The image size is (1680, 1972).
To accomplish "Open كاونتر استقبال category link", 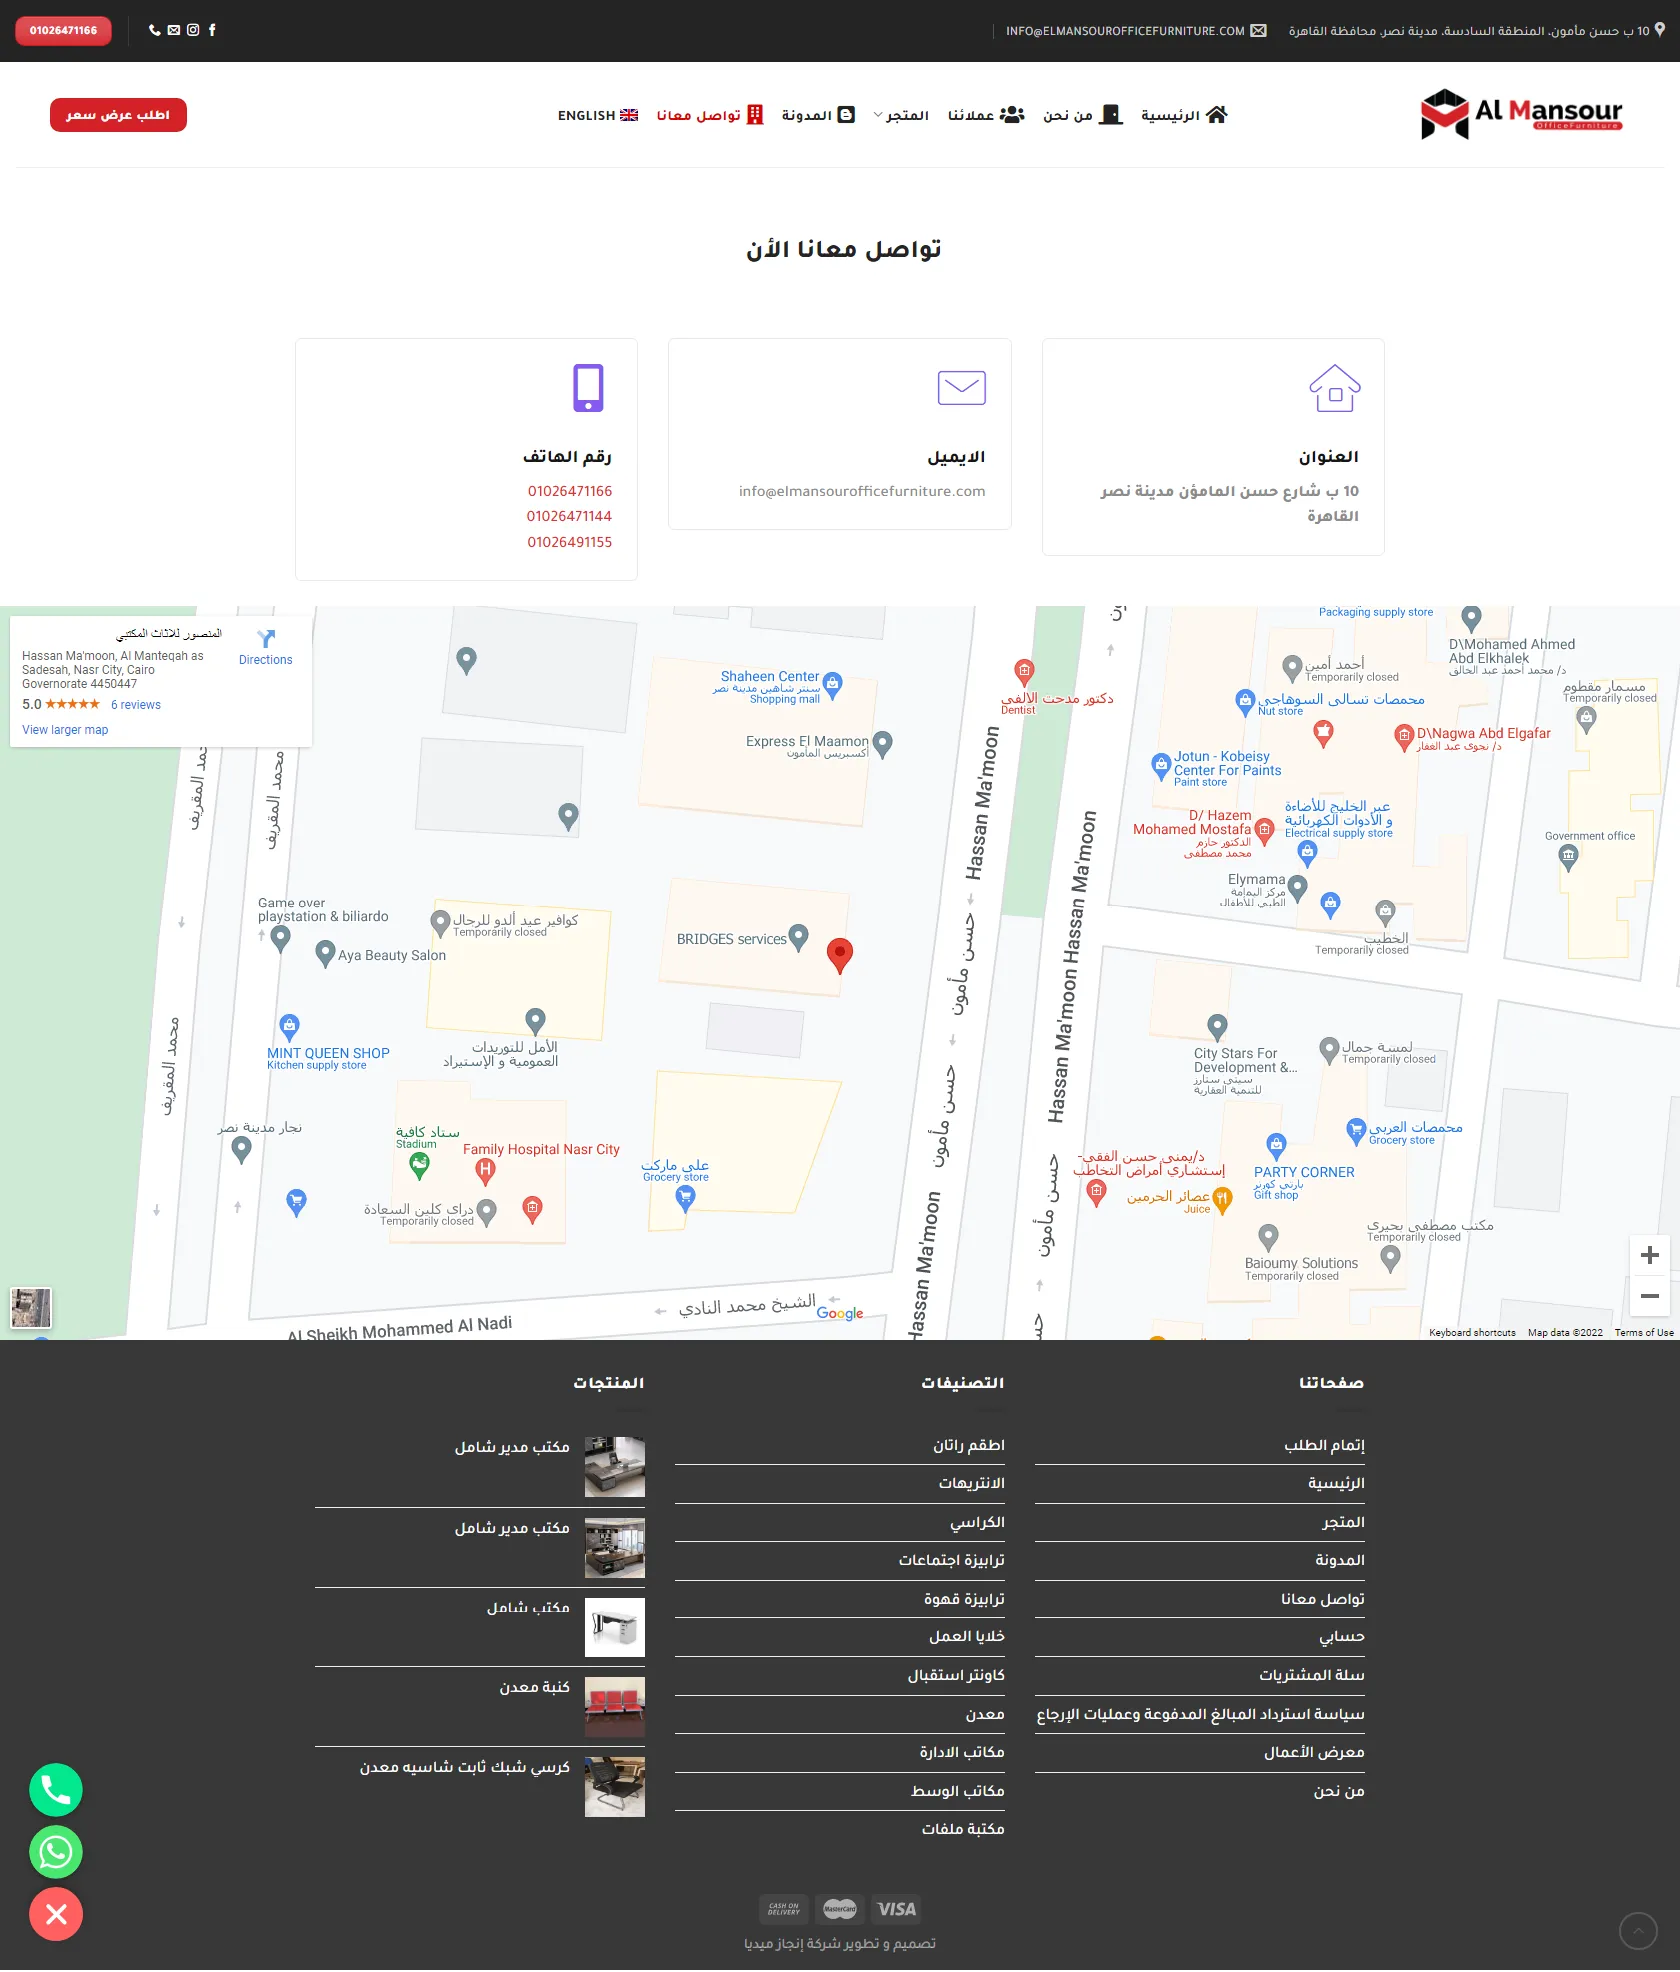I will 956,1675.
